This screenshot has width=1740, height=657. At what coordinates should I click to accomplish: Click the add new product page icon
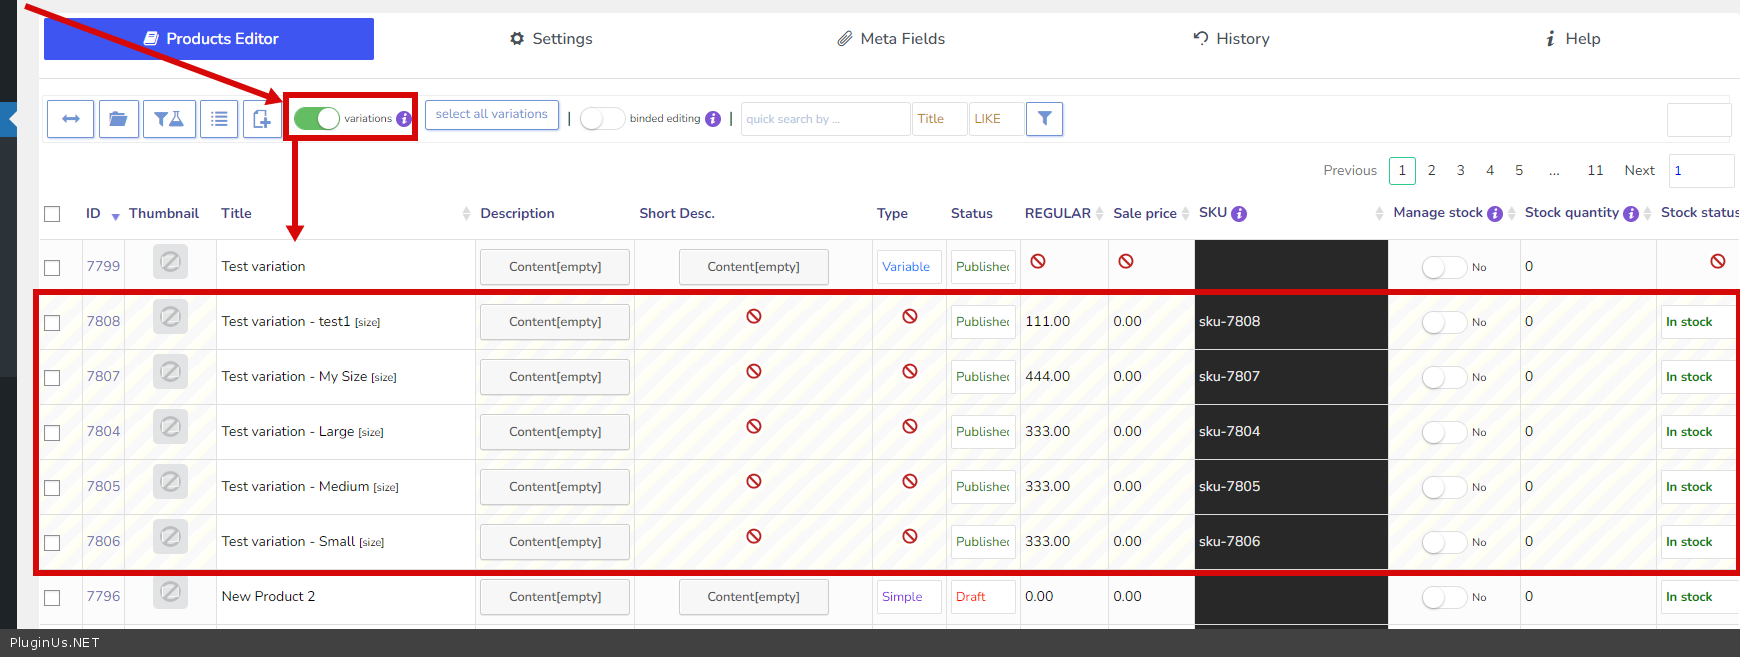(x=262, y=119)
